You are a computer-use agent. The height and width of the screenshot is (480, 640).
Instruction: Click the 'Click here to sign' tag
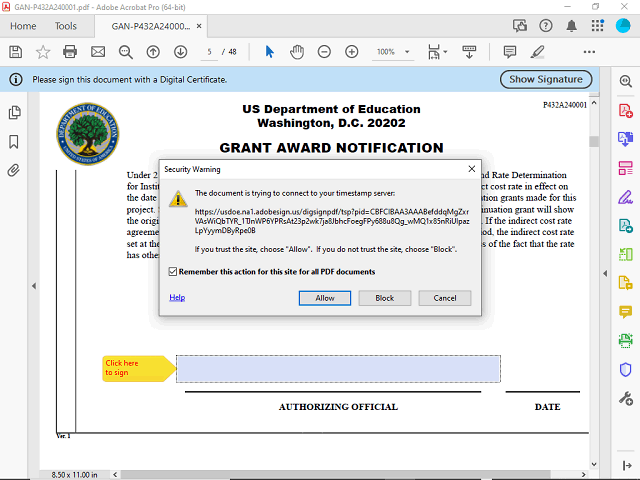[x=139, y=369]
